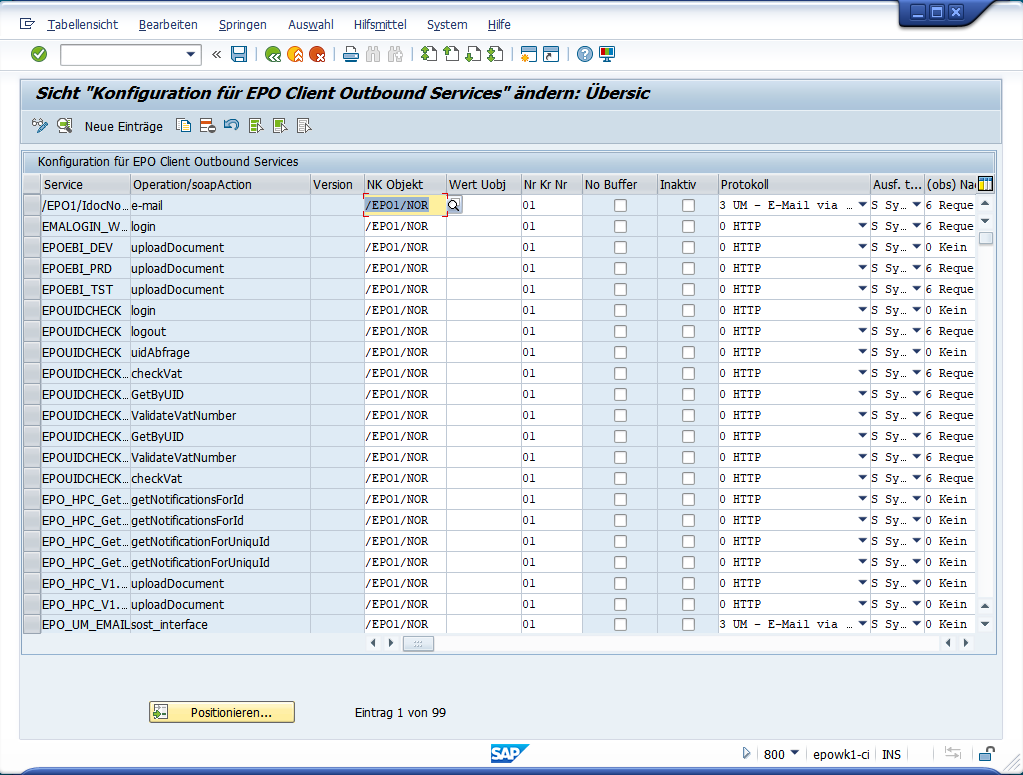Viewport: 1023px width, 775px height.
Task: Go to previous page icon
Action: [x=451, y=54]
